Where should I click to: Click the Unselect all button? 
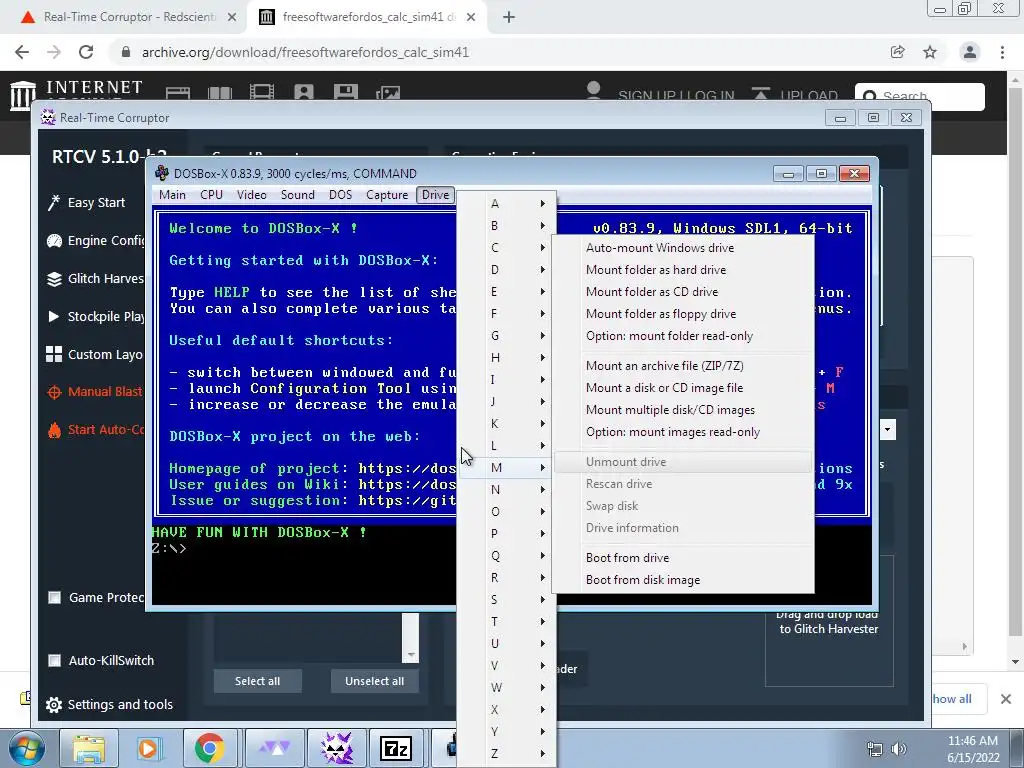coord(374,681)
